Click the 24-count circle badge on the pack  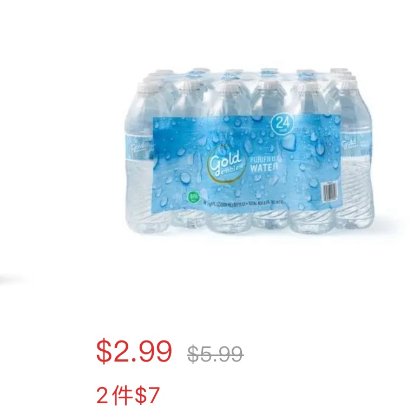pyautogui.click(x=283, y=124)
